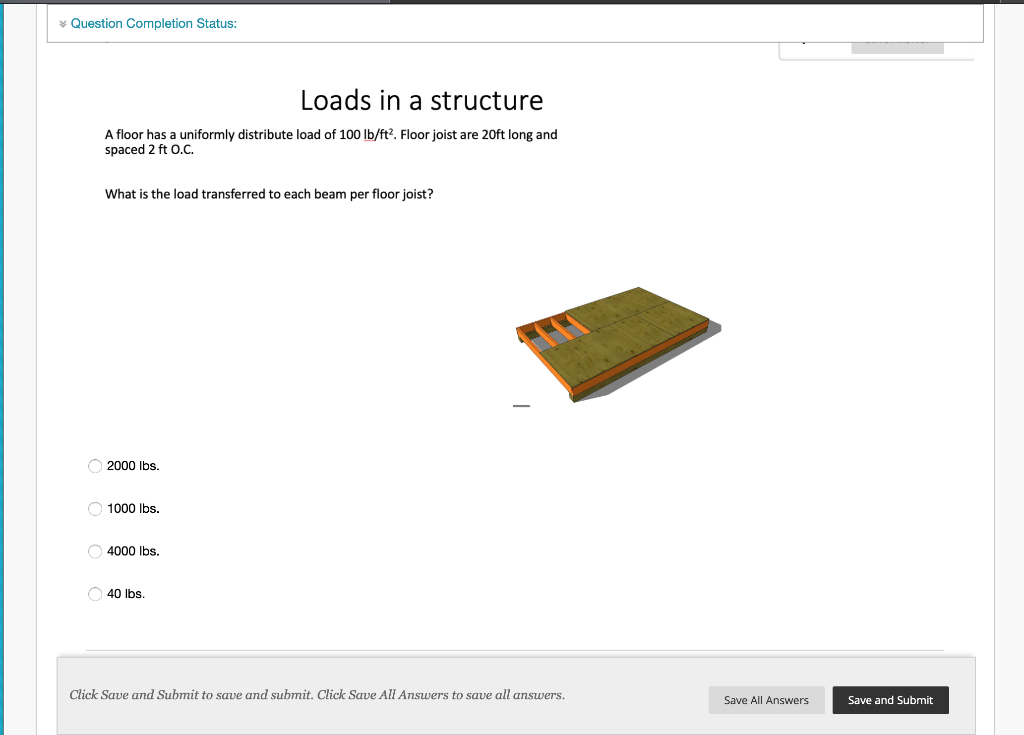1024x735 pixels.
Task: Select the 2000 lbs. answer option
Action: tap(94, 466)
